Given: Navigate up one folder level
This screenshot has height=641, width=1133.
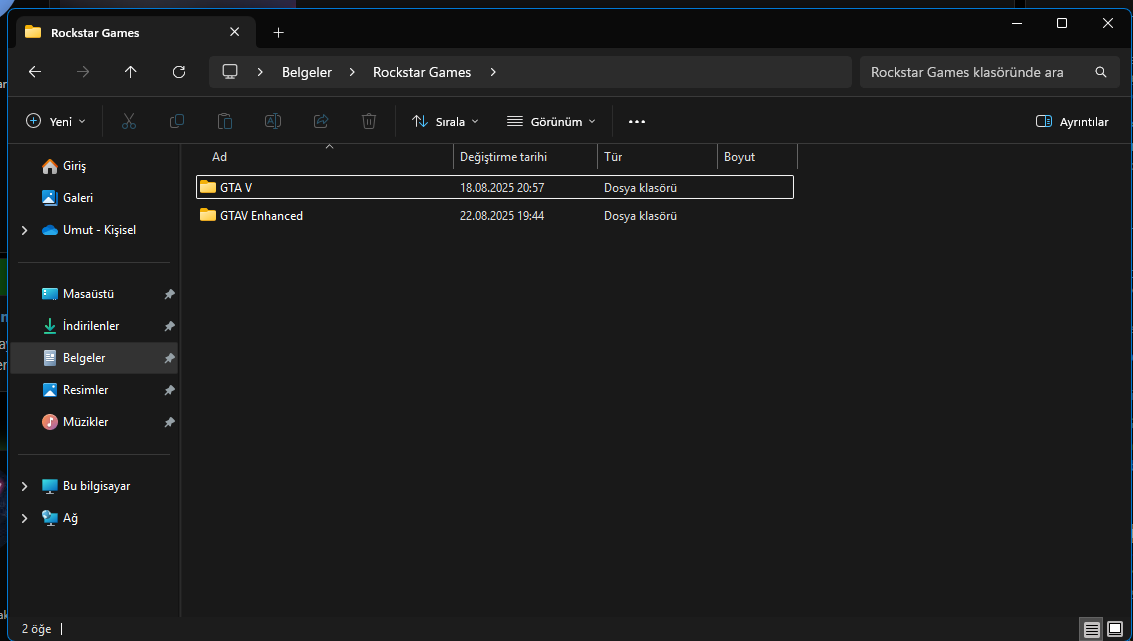Looking at the screenshot, I should pyautogui.click(x=130, y=72).
